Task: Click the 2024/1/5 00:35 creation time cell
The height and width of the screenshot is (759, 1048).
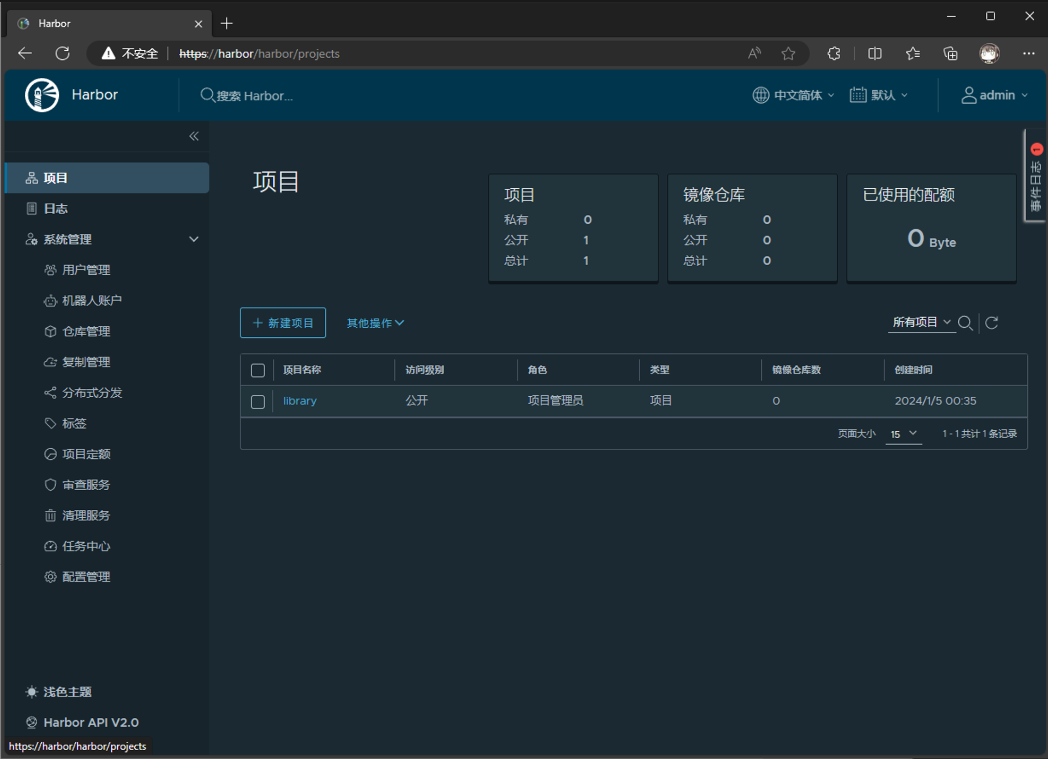Action: pyautogui.click(x=936, y=401)
